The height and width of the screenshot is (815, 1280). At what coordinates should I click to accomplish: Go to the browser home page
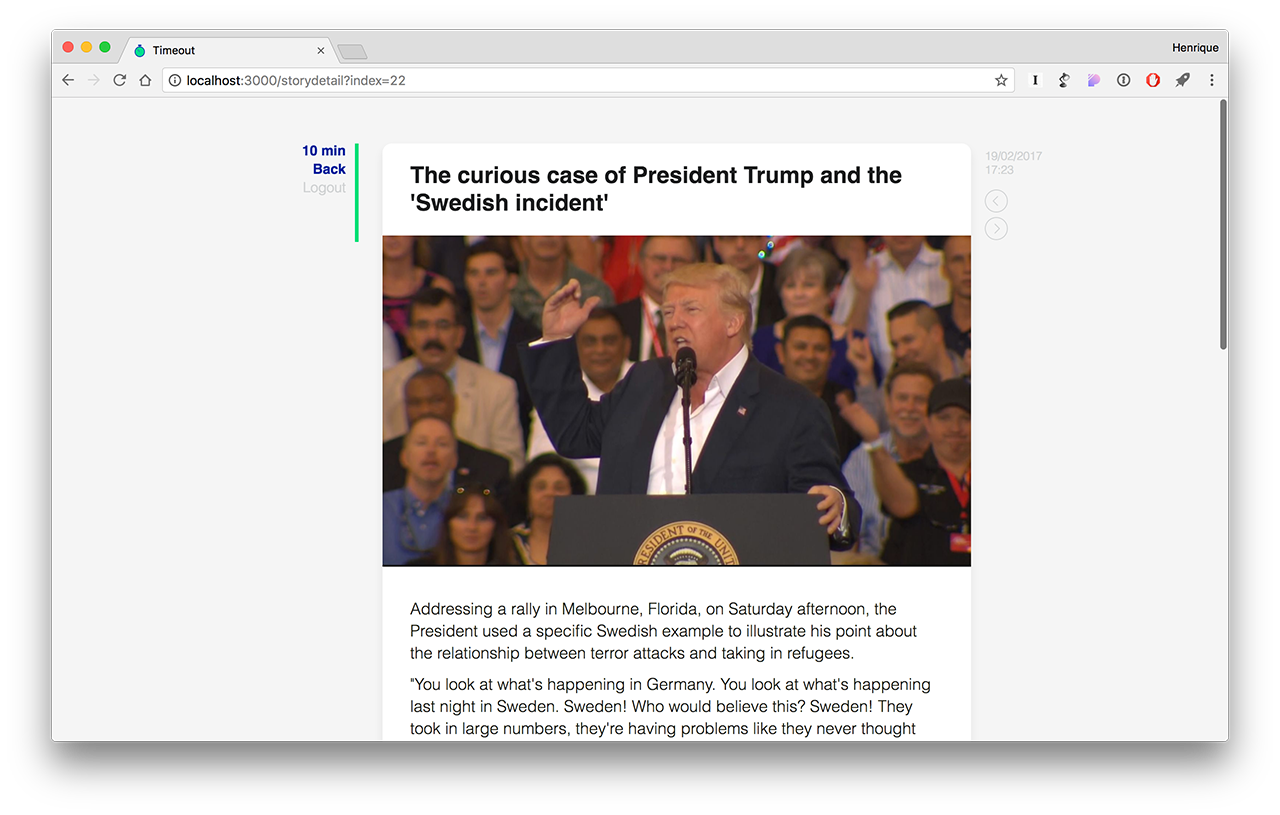(x=145, y=80)
